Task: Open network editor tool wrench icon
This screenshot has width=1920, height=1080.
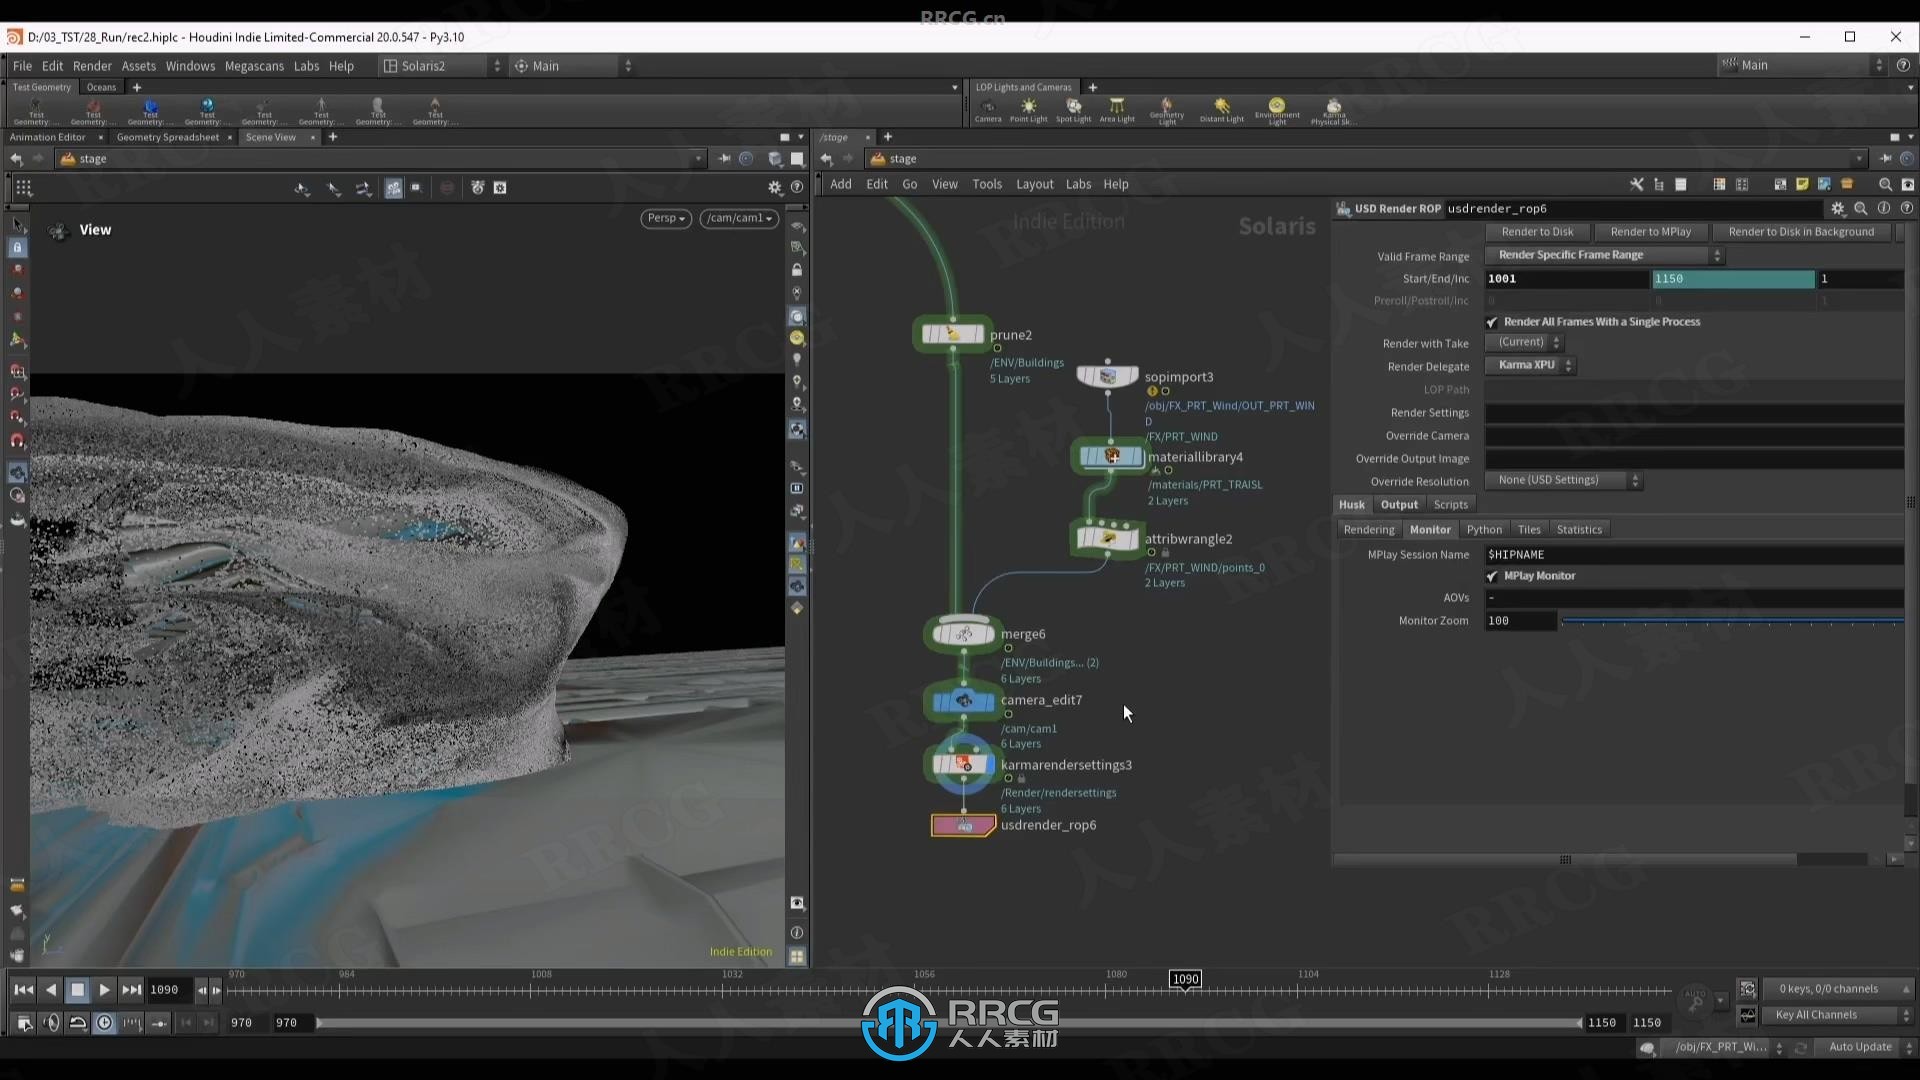Action: coord(1637,185)
